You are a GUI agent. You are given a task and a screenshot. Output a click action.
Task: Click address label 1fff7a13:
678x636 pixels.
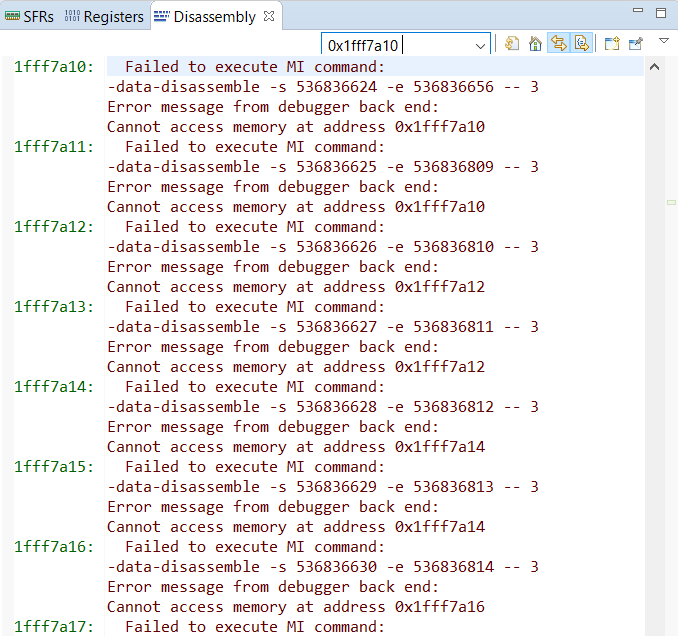click(54, 307)
